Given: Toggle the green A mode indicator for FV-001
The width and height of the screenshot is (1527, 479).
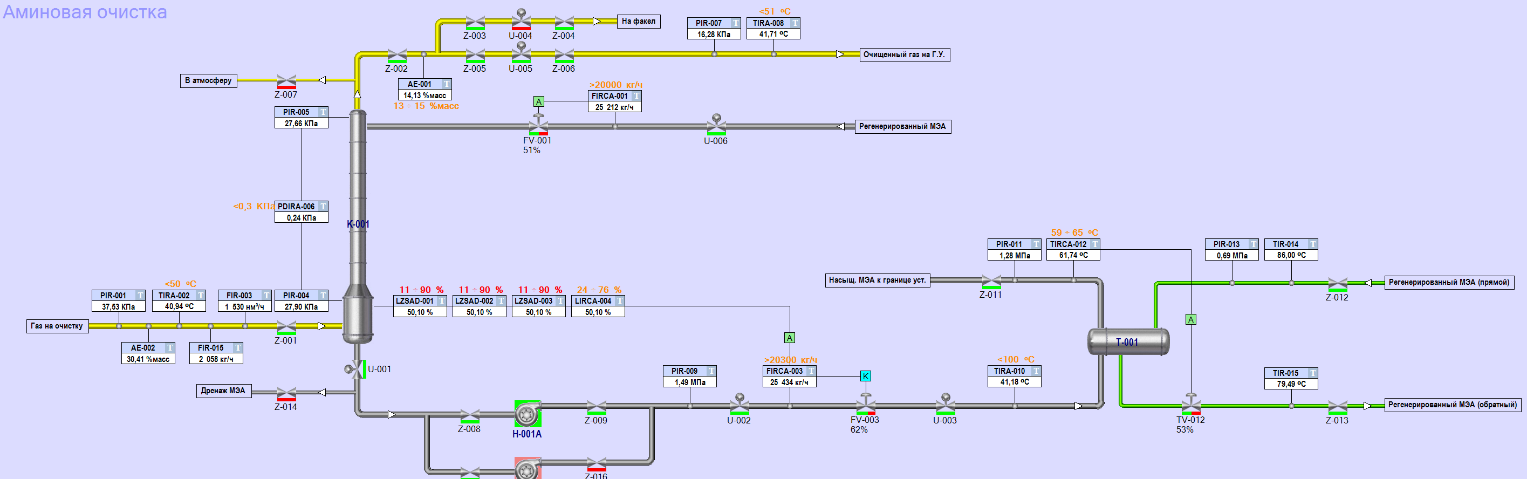Looking at the screenshot, I should tap(538, 102).
